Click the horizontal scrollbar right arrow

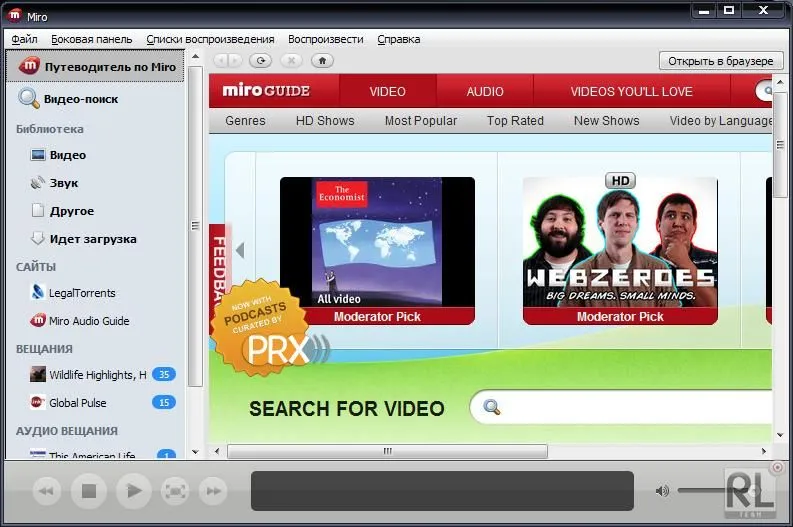pyautogui.click(x=764, y=451)
